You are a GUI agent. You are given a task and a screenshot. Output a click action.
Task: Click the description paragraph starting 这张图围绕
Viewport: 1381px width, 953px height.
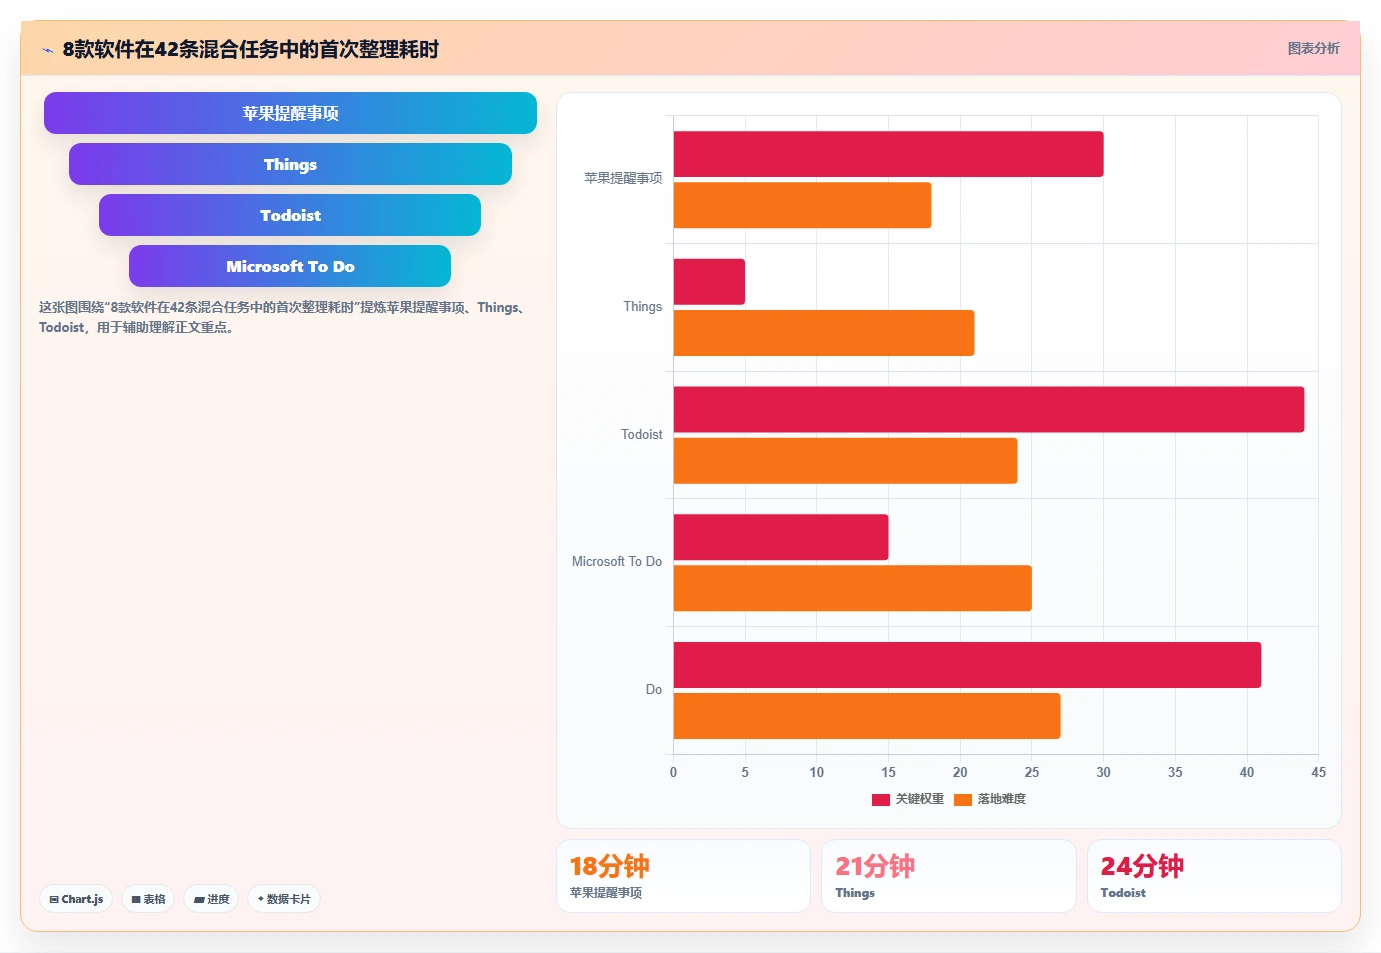(x=284, y=317)
